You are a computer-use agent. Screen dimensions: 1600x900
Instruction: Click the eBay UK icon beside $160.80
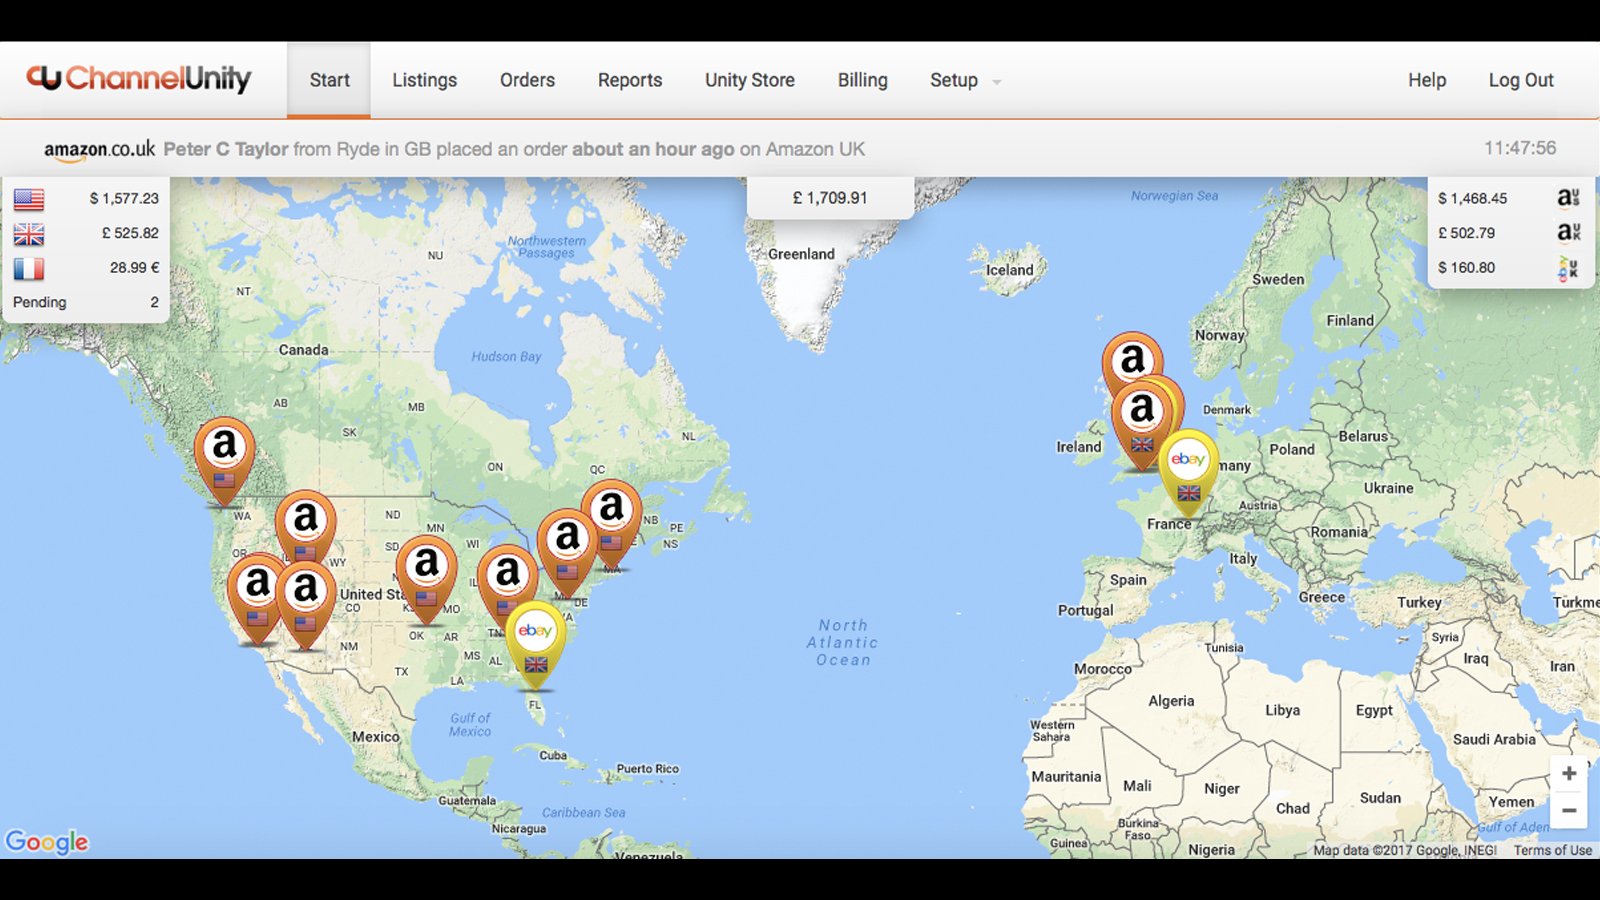[1565, 267]
